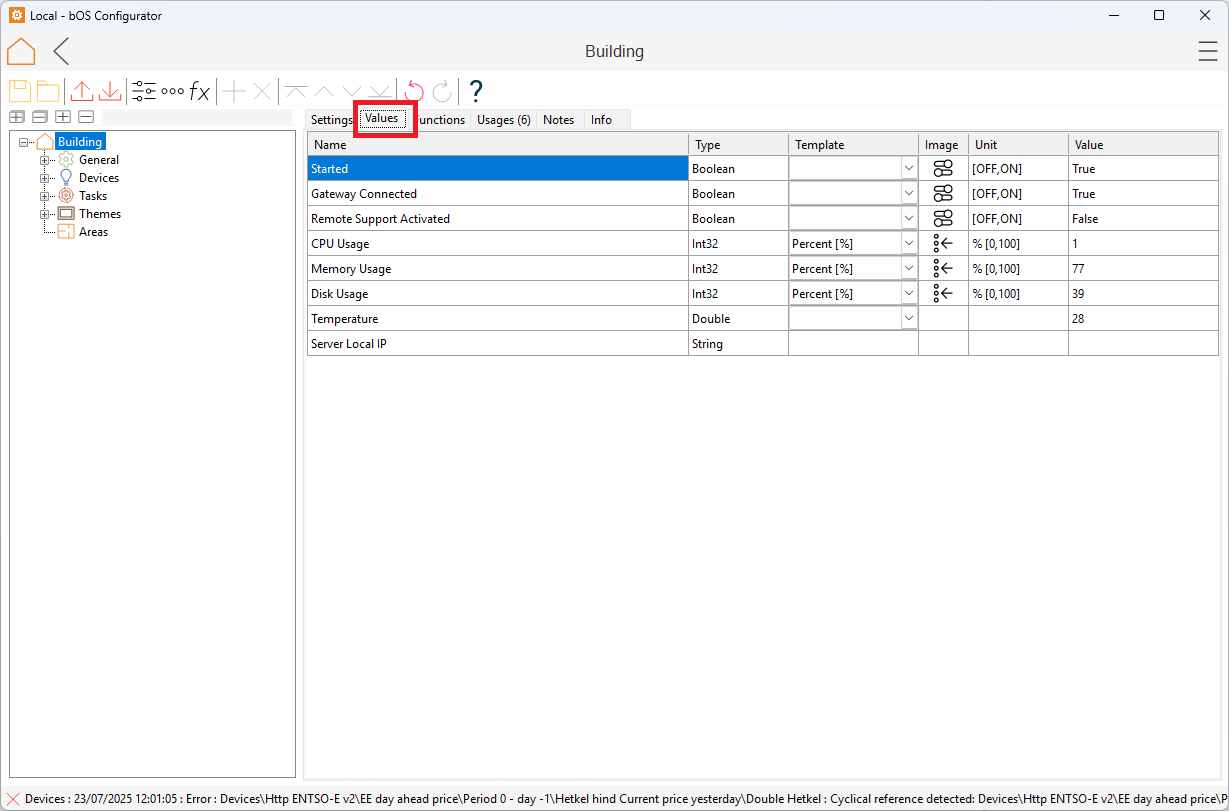Open the fx functions icon

pos(200,91)
